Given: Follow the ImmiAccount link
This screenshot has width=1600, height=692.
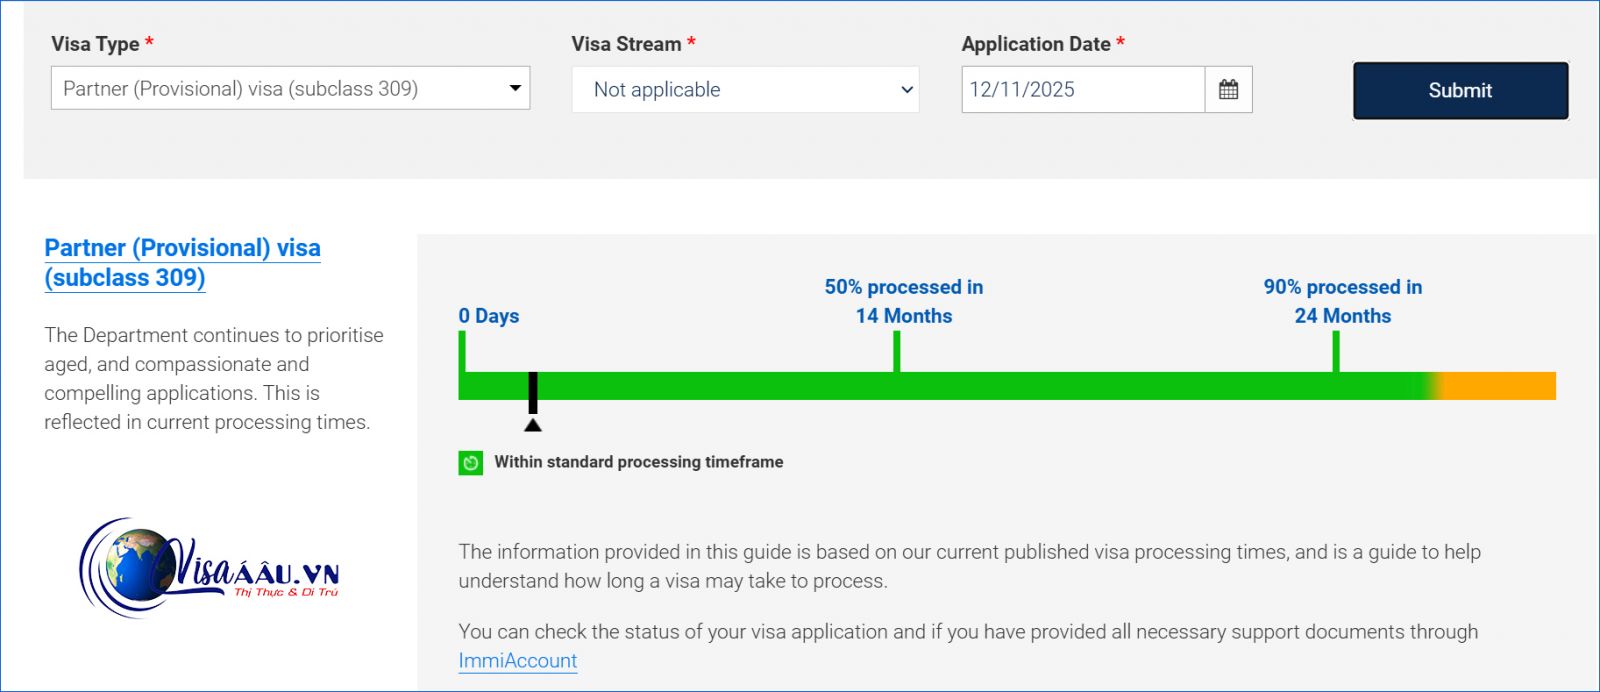Looking at the screenshot, I should point(517,661).
